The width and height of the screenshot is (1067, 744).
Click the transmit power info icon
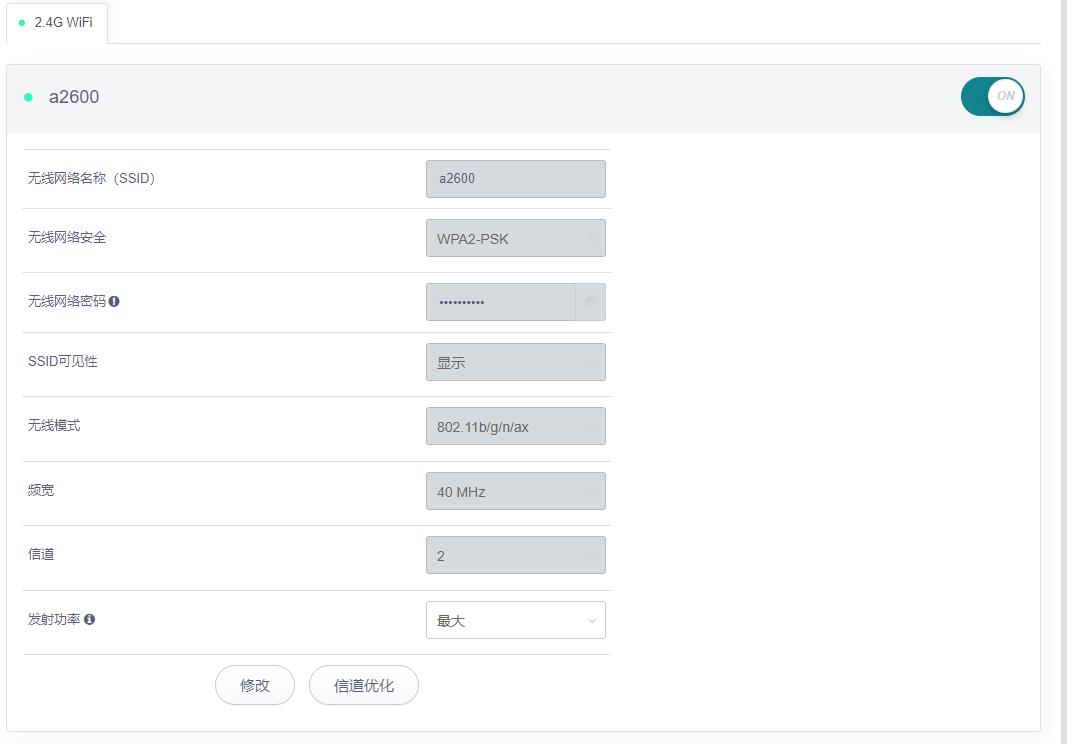[x=89, y=620]
